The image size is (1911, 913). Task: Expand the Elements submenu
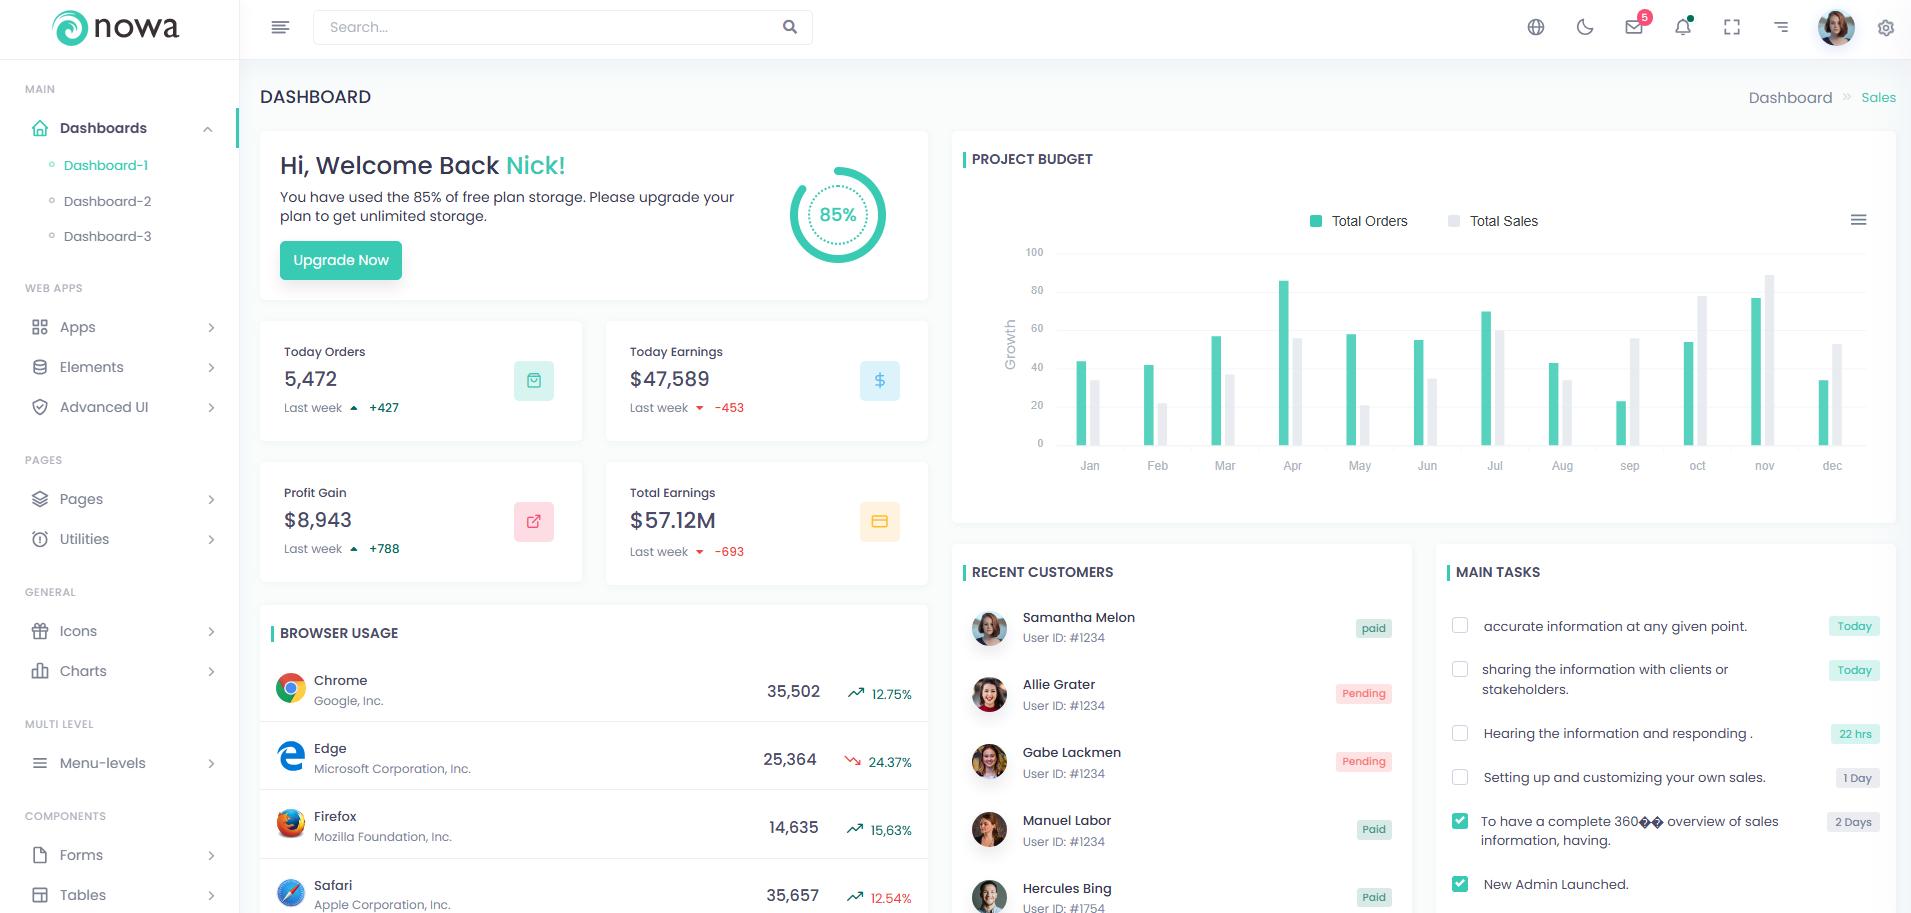click(x=211, y=368)
